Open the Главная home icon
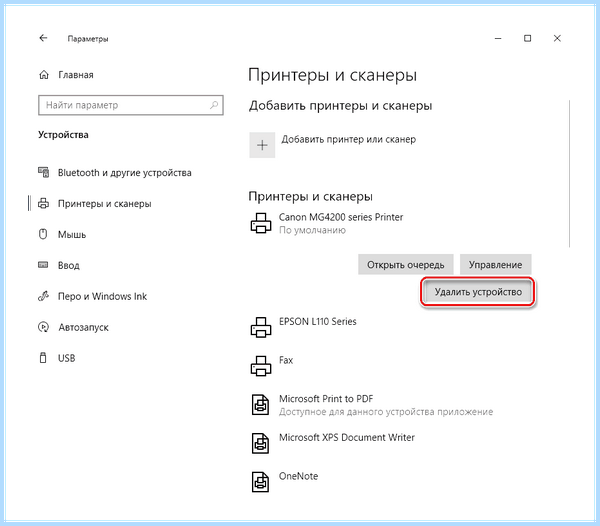 coord(44,75)
